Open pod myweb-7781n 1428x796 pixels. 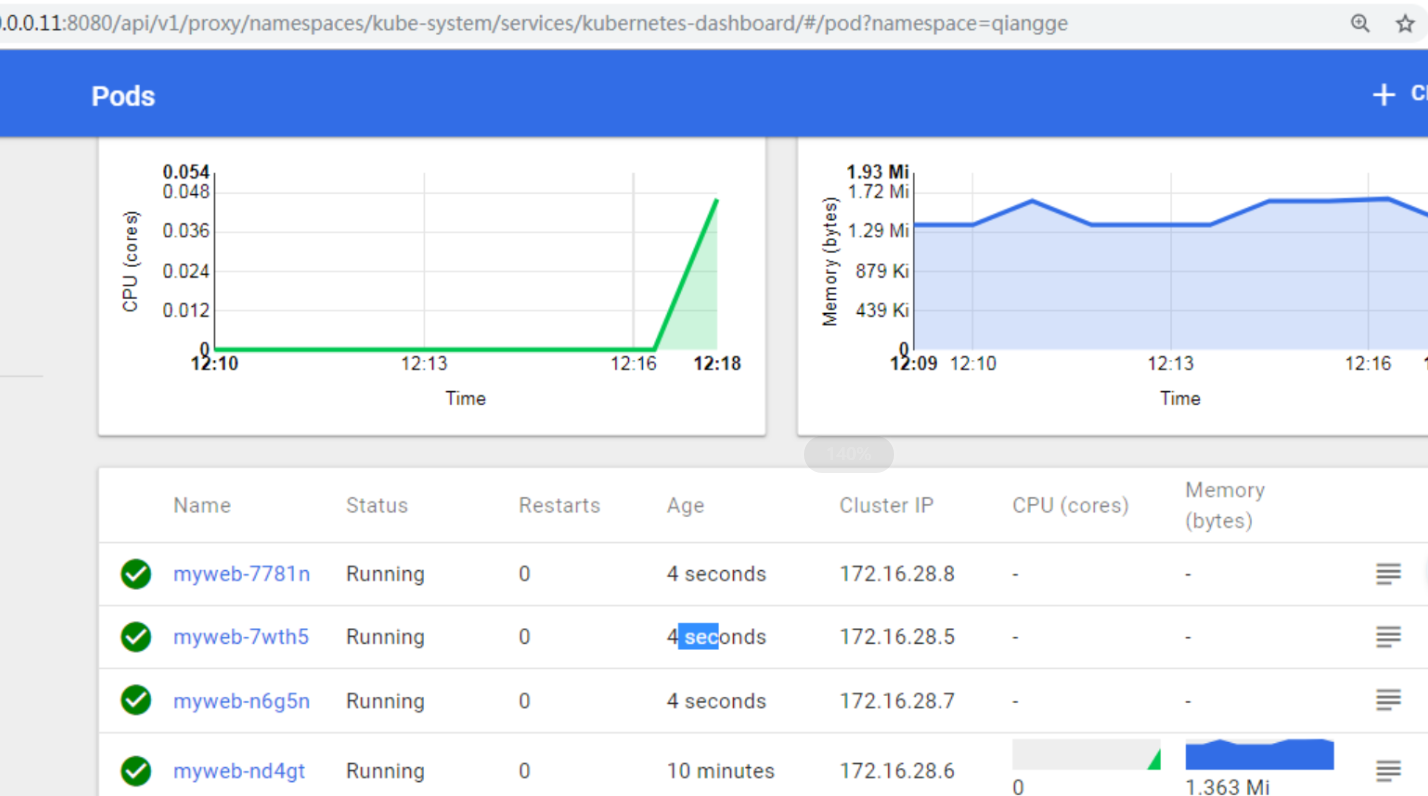click(241, 574)
